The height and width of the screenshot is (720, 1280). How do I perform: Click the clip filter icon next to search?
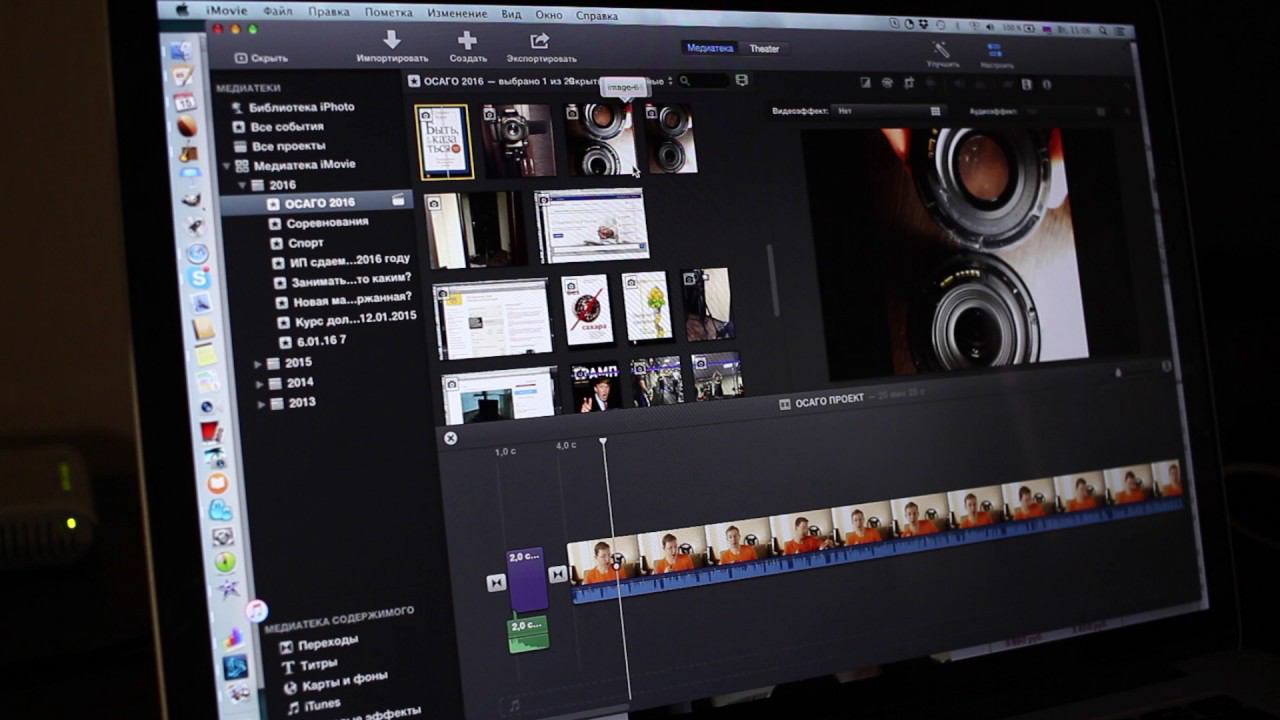[x=741, y=80]
